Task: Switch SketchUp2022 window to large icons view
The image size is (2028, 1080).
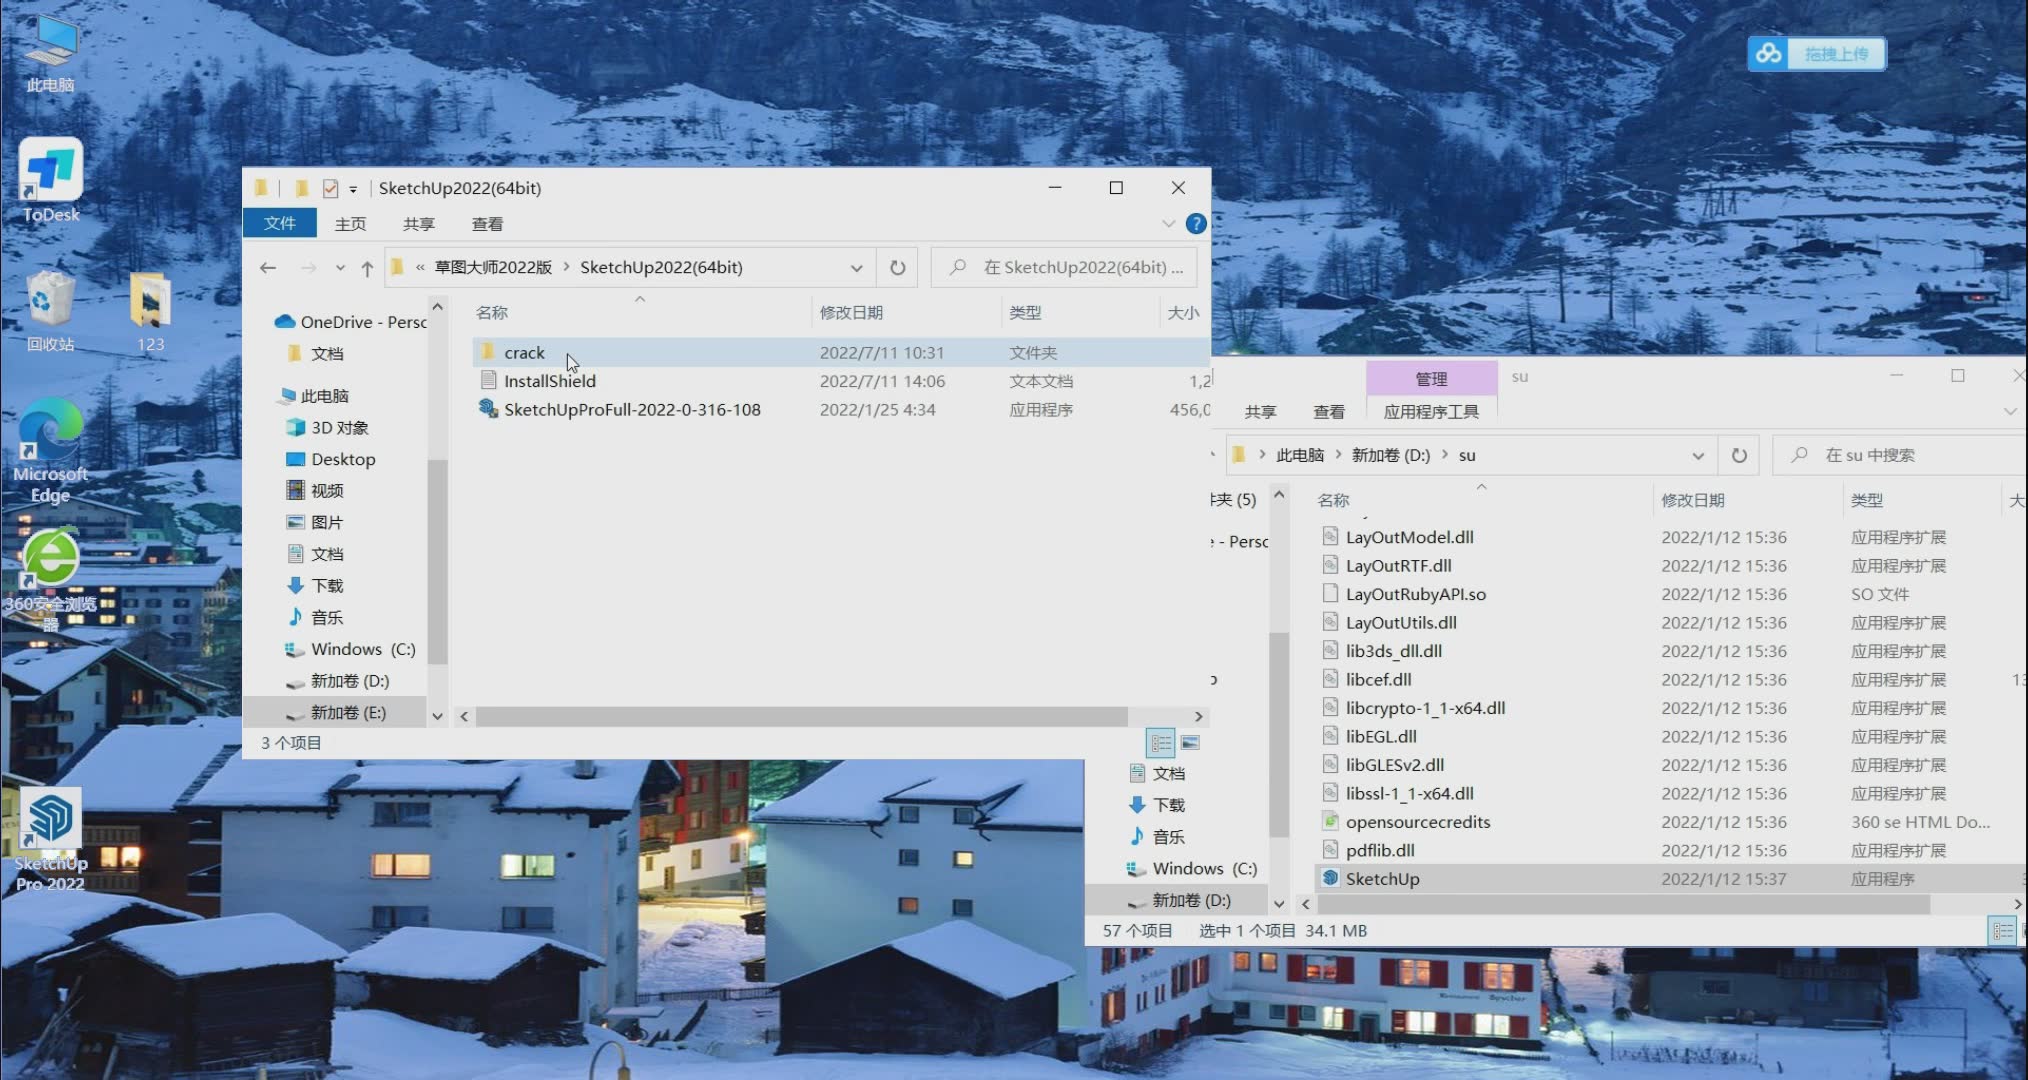Action: pyautogui.click(x=1190, y=743)
